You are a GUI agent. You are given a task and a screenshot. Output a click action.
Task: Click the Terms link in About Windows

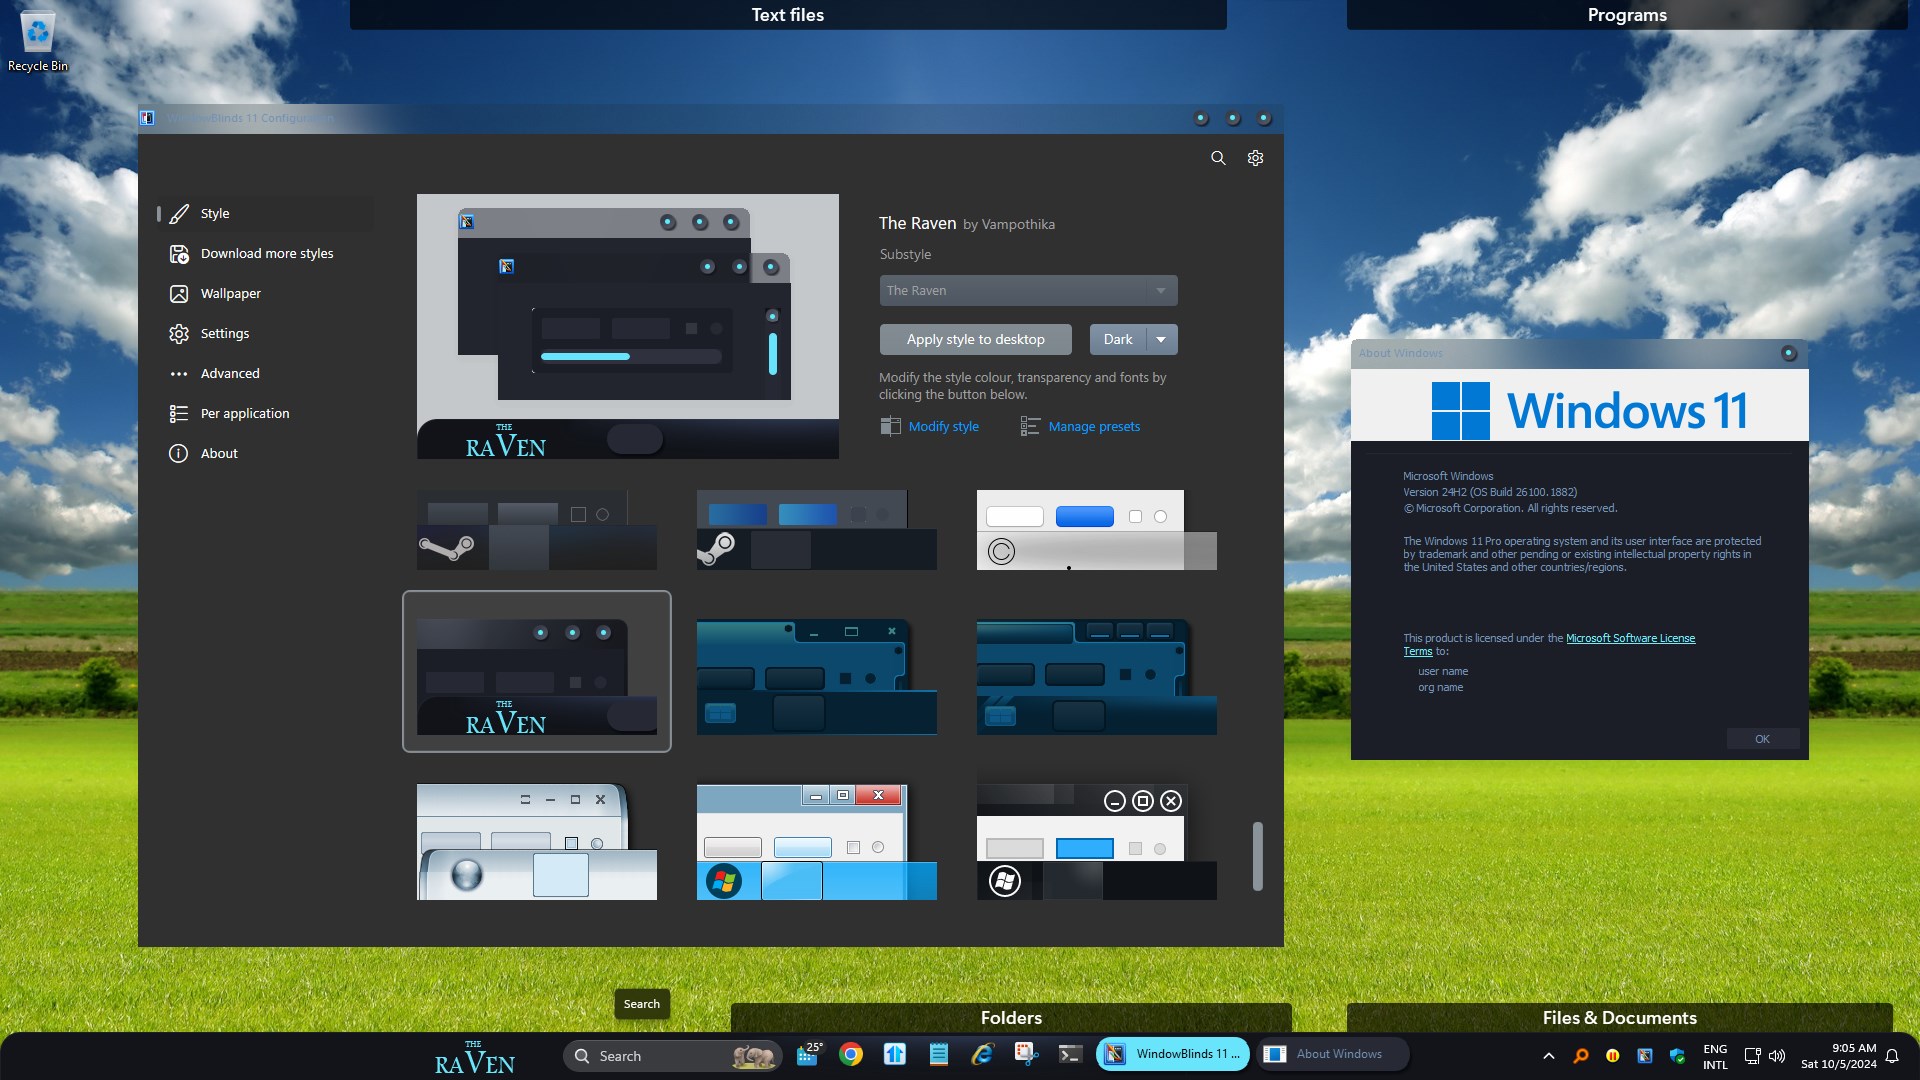coord(1417,651)
